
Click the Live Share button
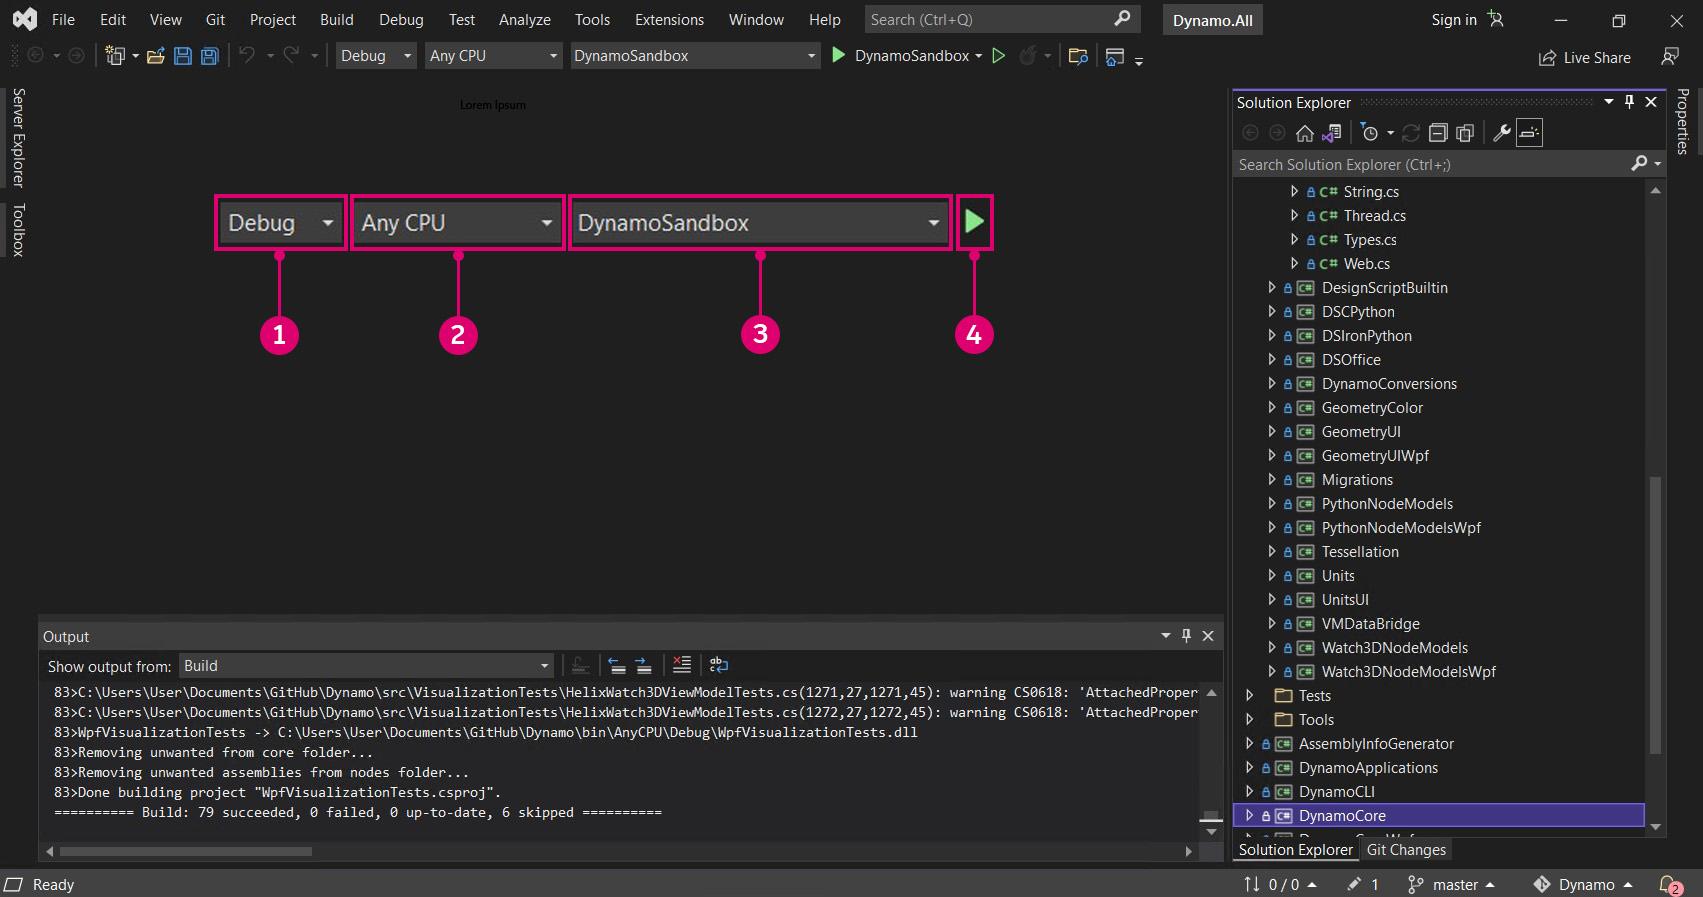[1585, 58]
